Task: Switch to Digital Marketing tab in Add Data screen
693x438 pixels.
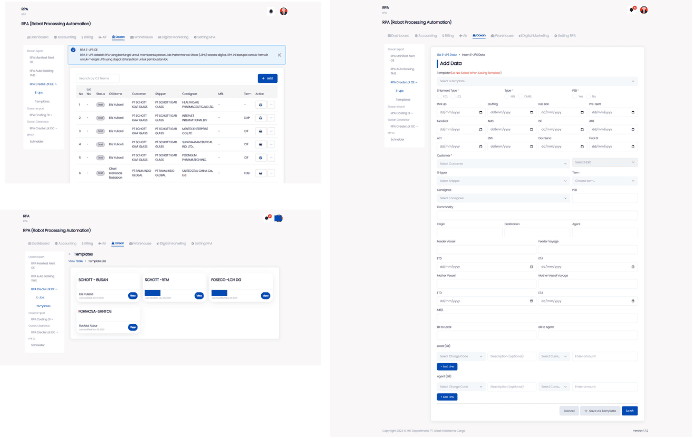Action: coord(534,36)
